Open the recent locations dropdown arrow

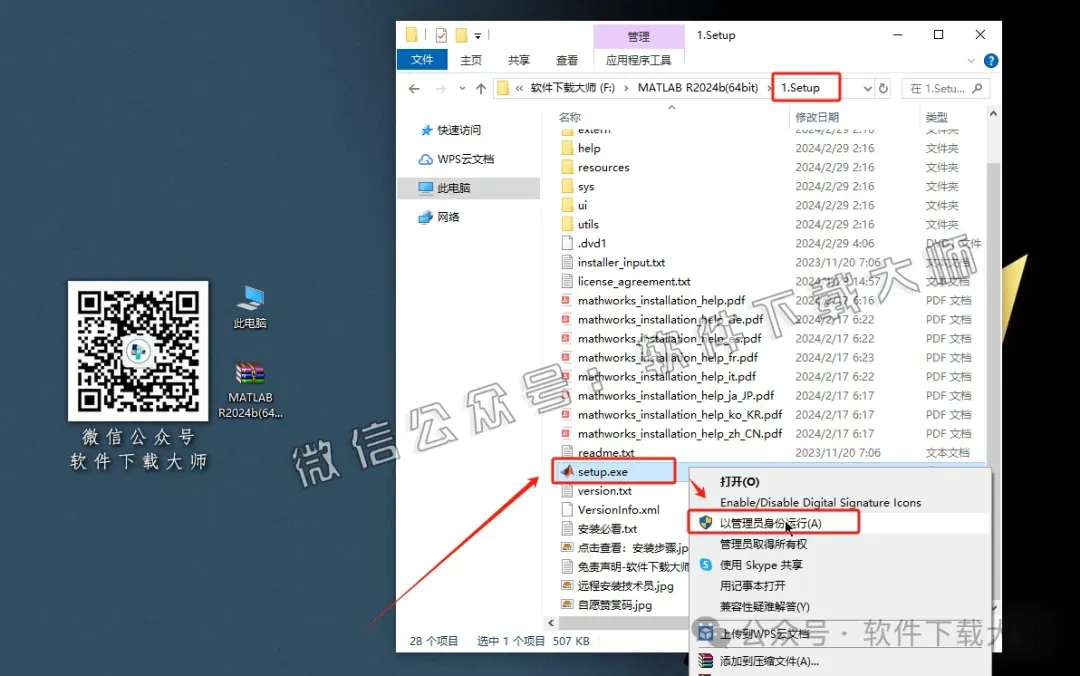(x=462, y=88)
